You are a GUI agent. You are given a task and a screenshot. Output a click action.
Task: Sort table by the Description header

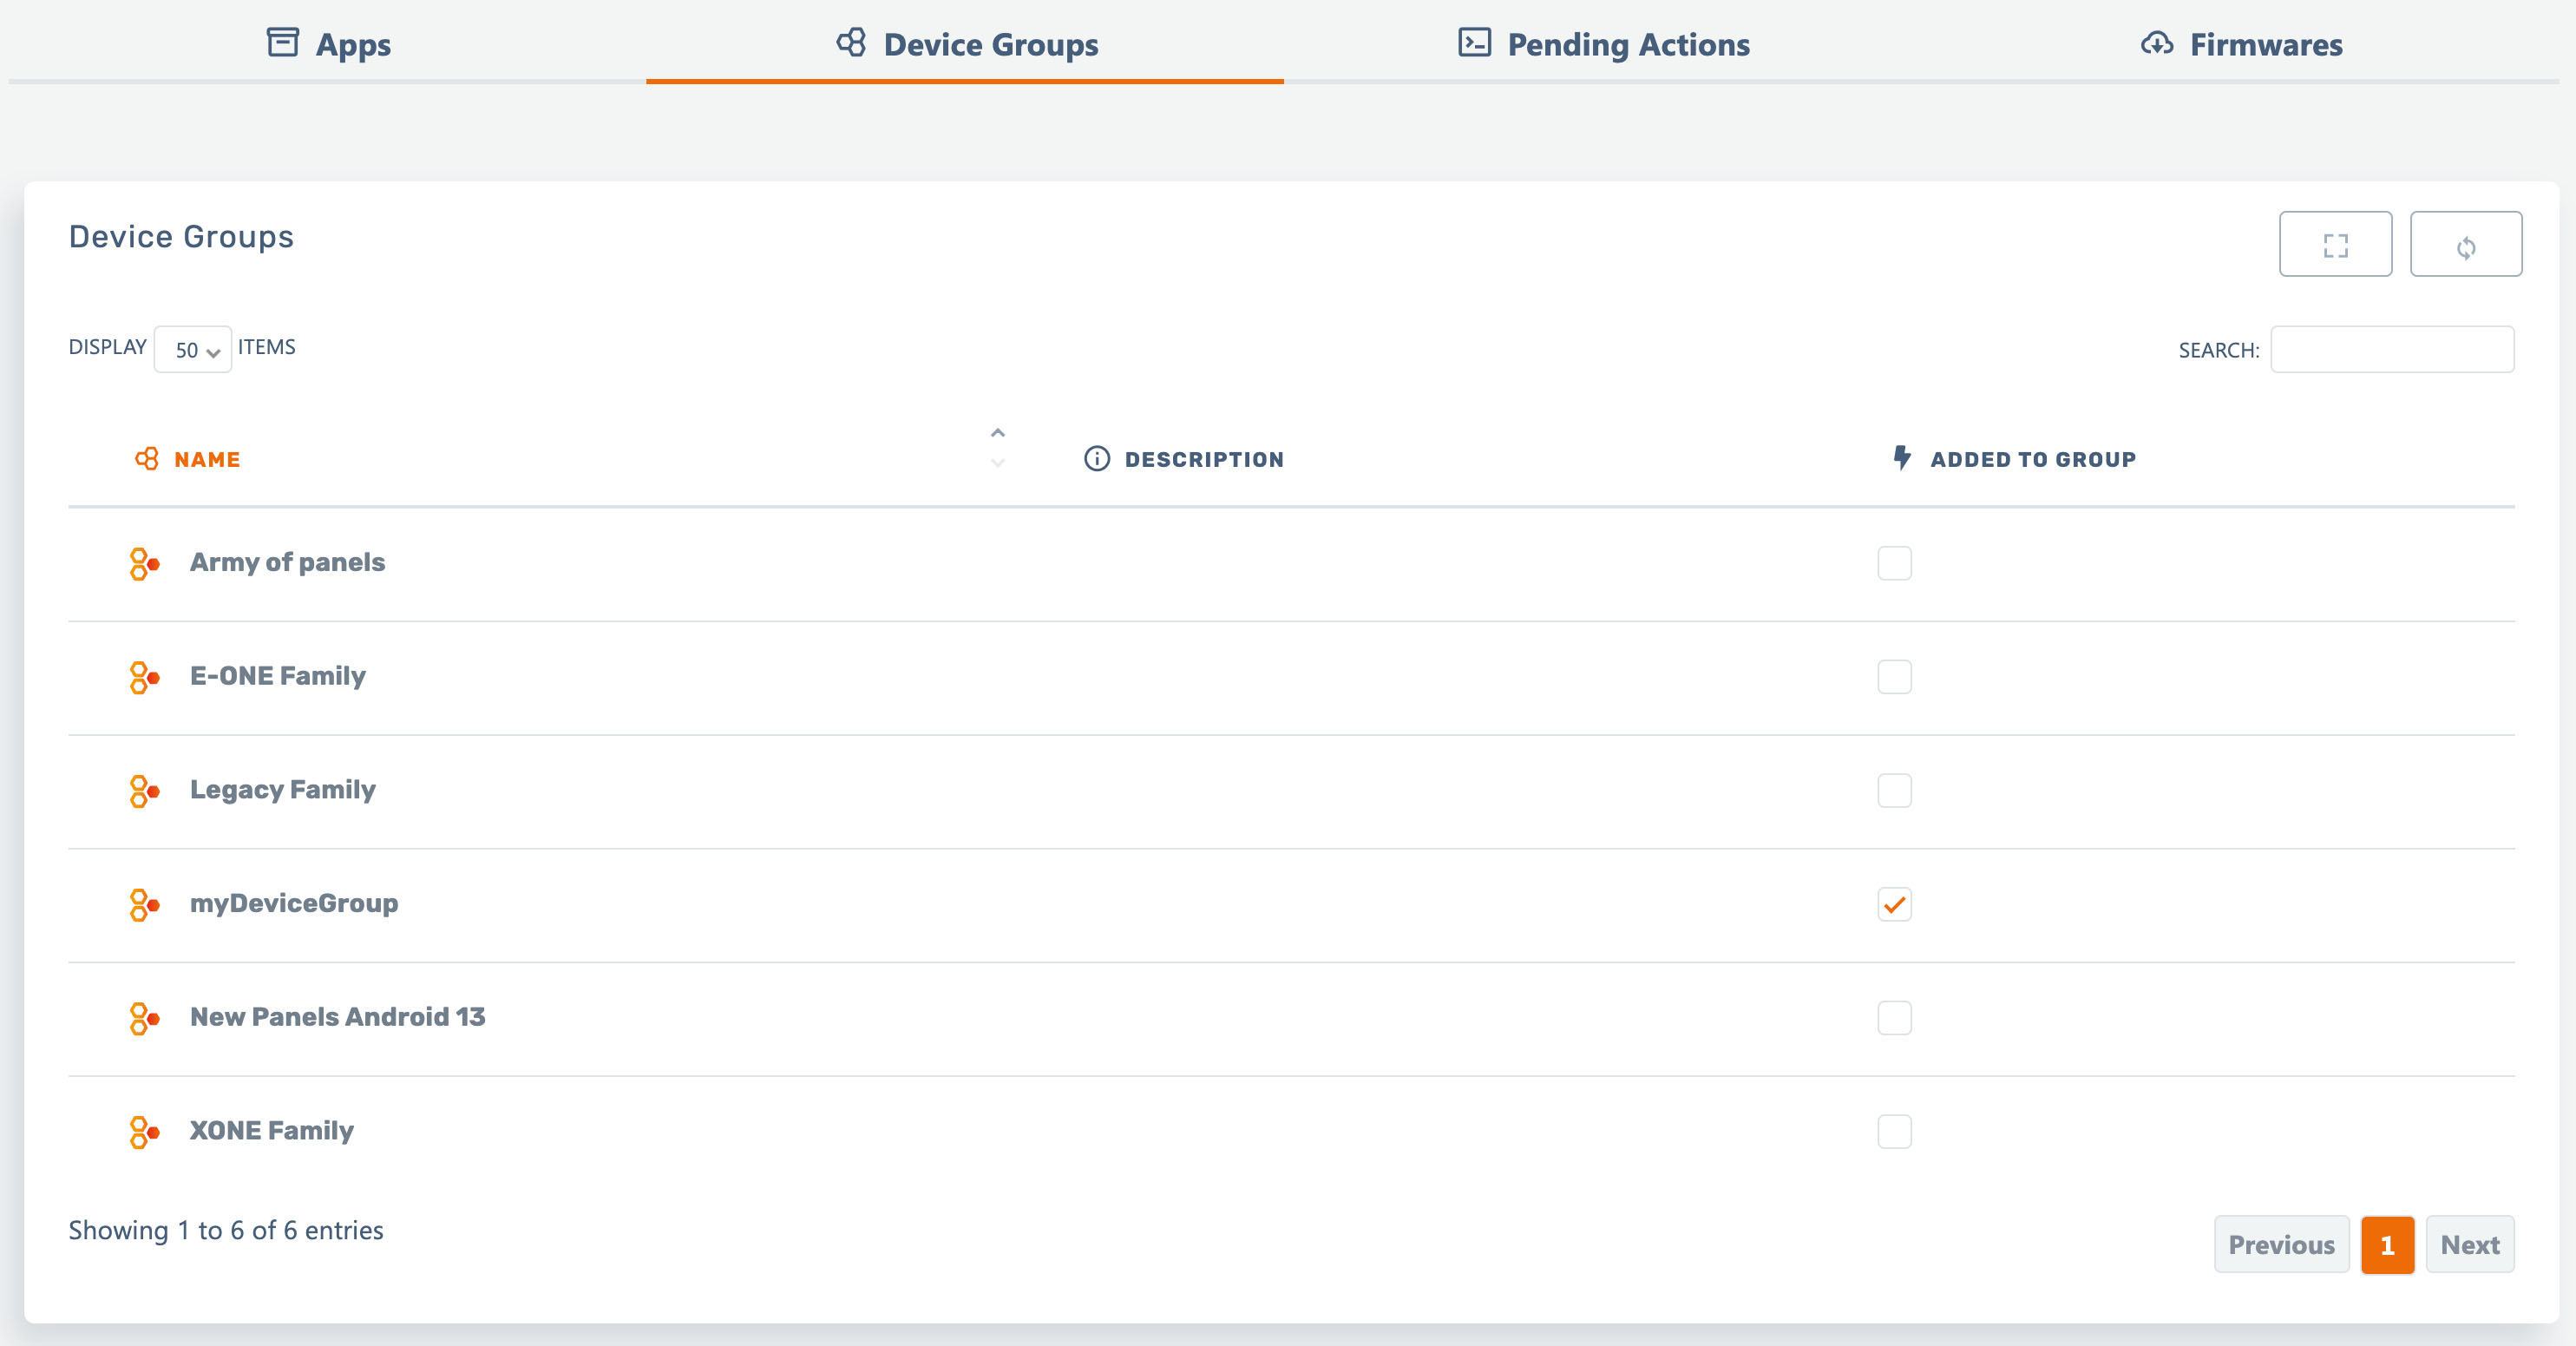[x=1203, y=459]
